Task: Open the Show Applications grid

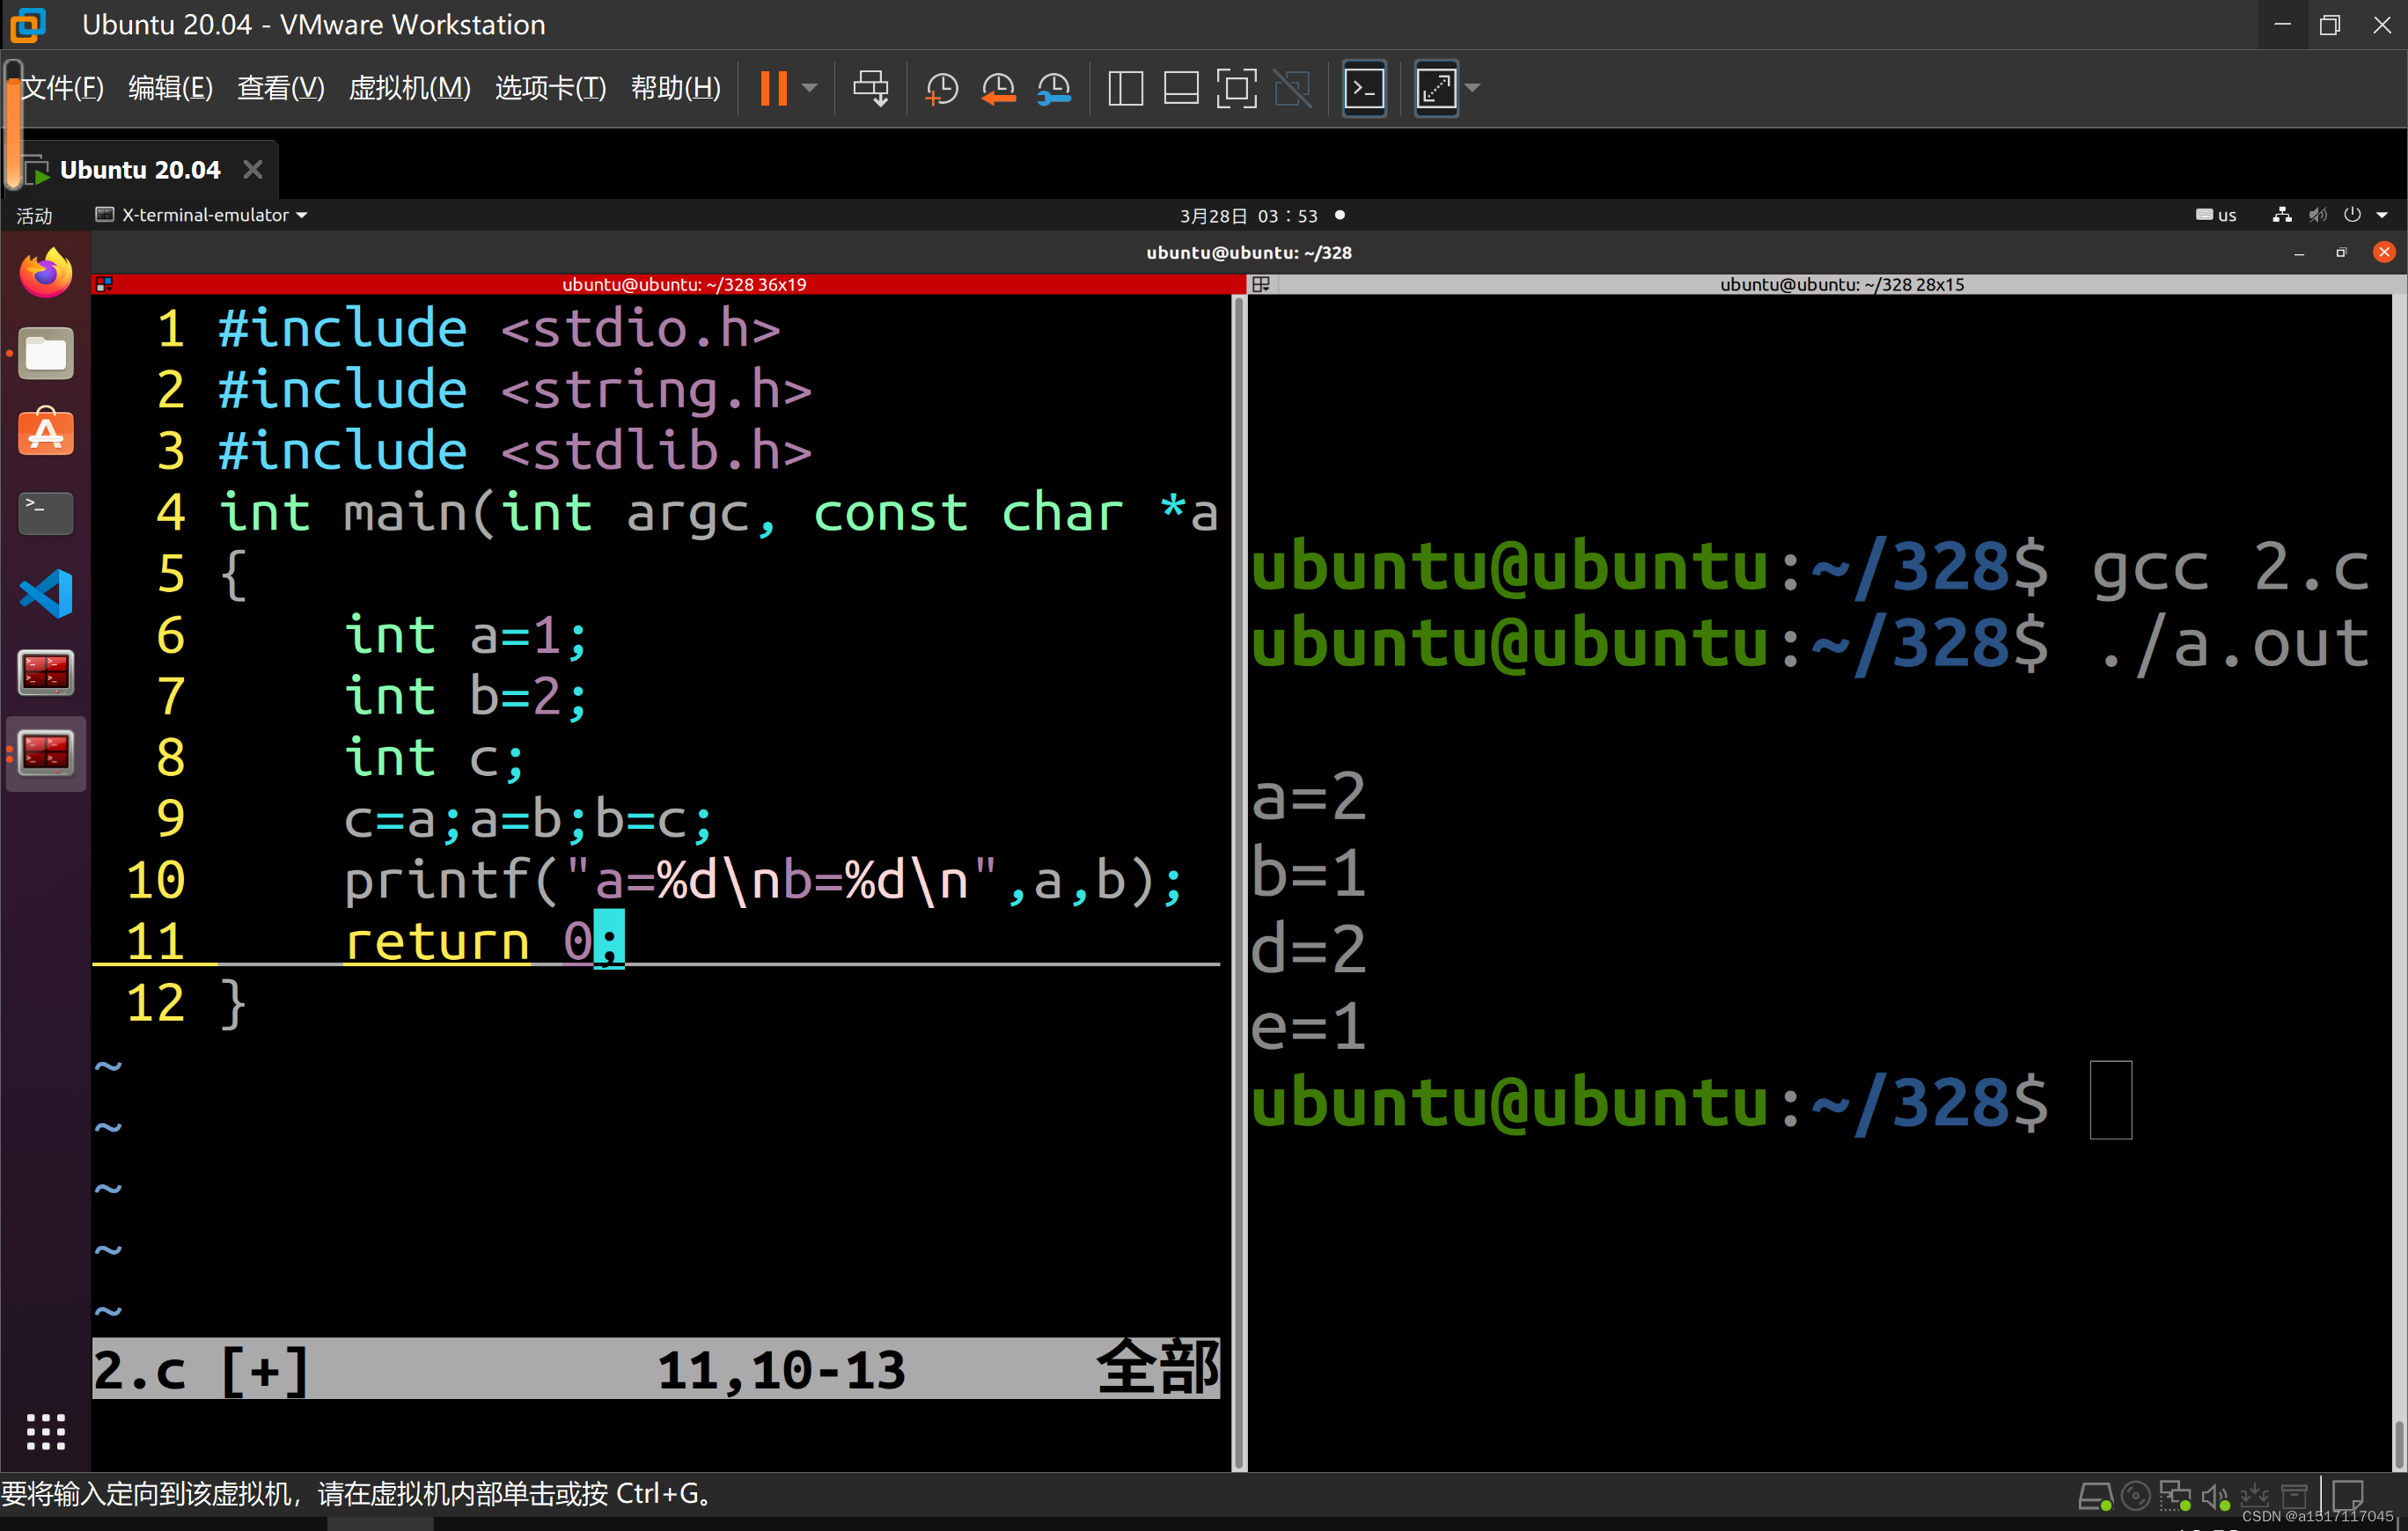Action: [x=46, y=1431]
